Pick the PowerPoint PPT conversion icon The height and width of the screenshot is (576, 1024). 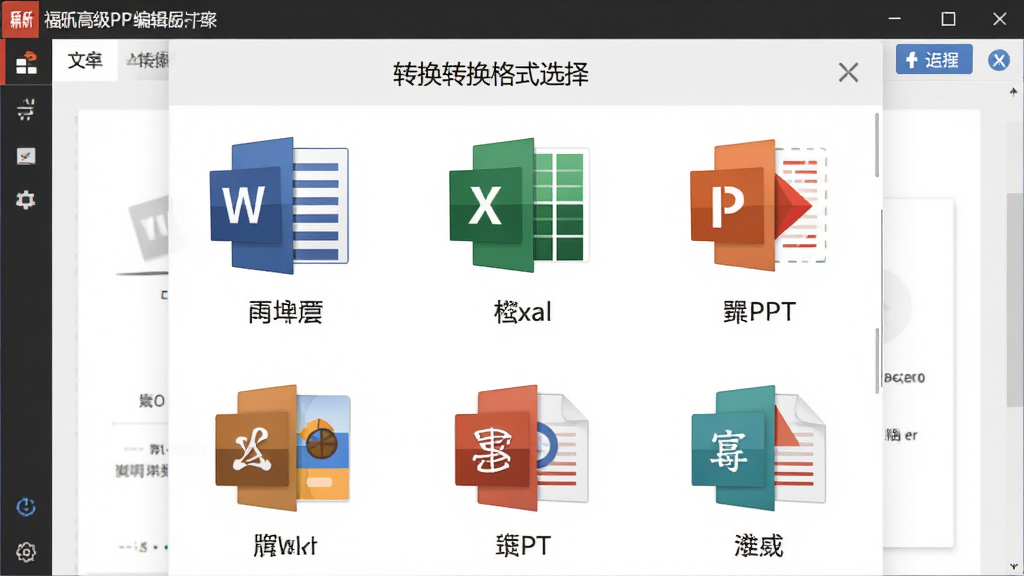759,205
